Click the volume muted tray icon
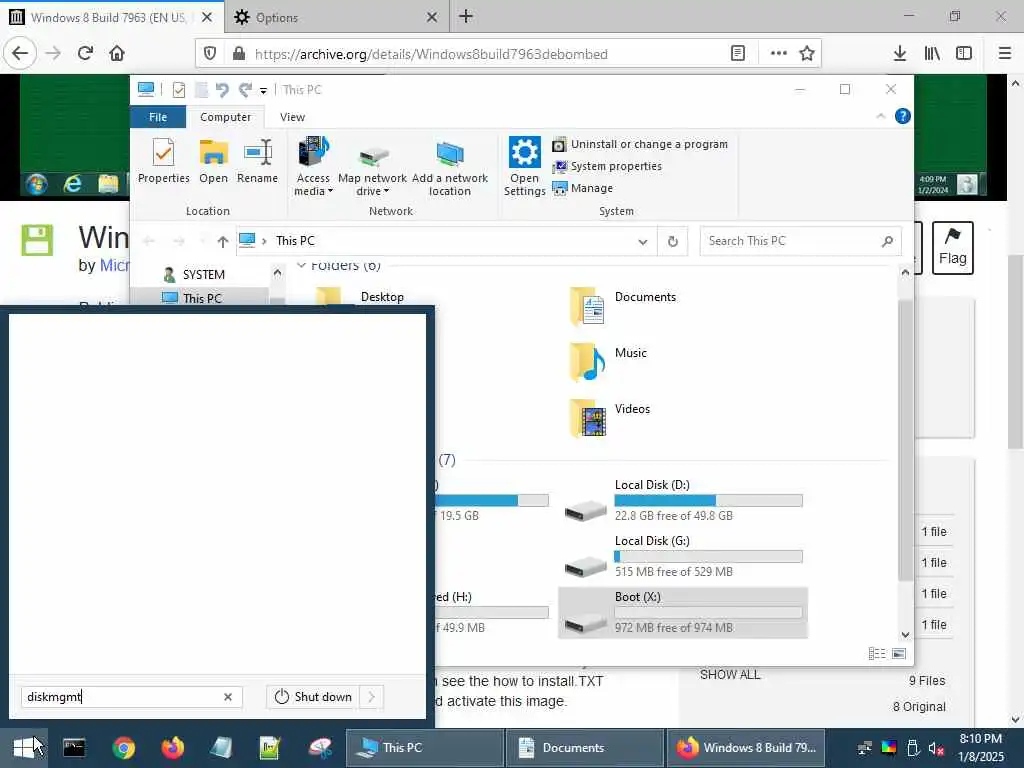 tap(936, 748)
